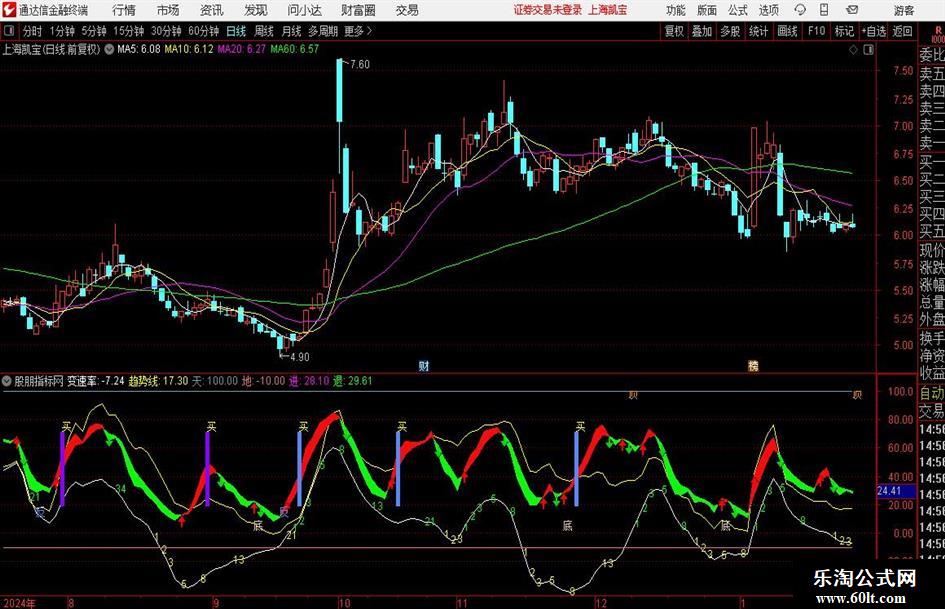Click the 统计 statistics button
The width and height of the screenshot is (945, 609).
pos(758,31)
